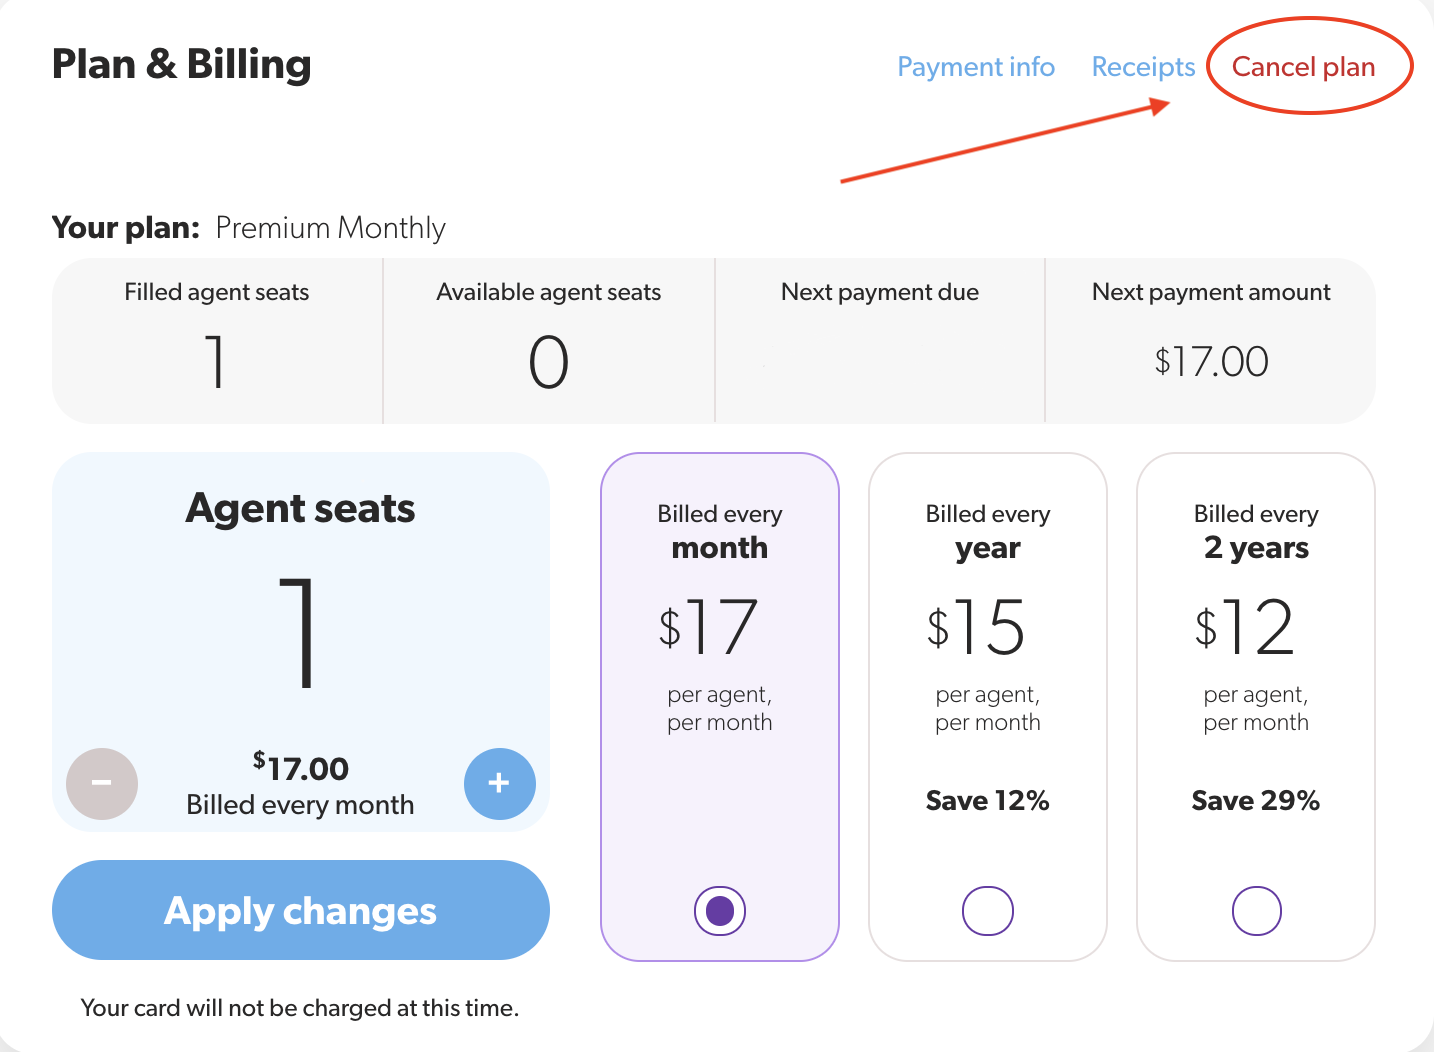Click the Available agent seats value
Viewport: 1434px width, 1052px height.
click(x=549, y=362)
